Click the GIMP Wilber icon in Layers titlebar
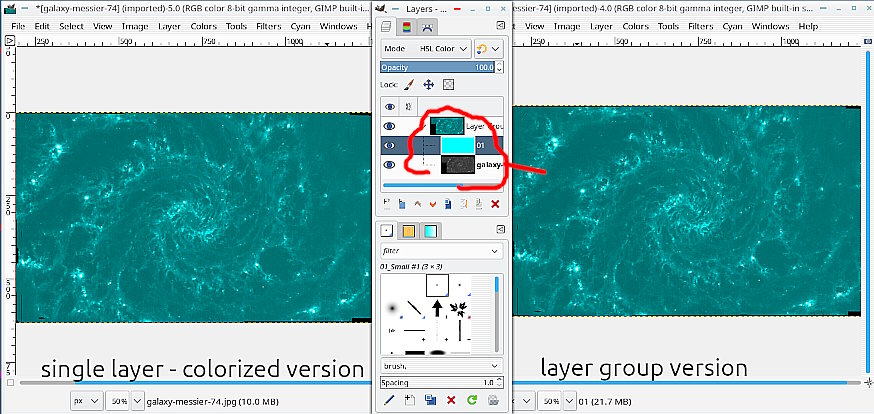 381,9
